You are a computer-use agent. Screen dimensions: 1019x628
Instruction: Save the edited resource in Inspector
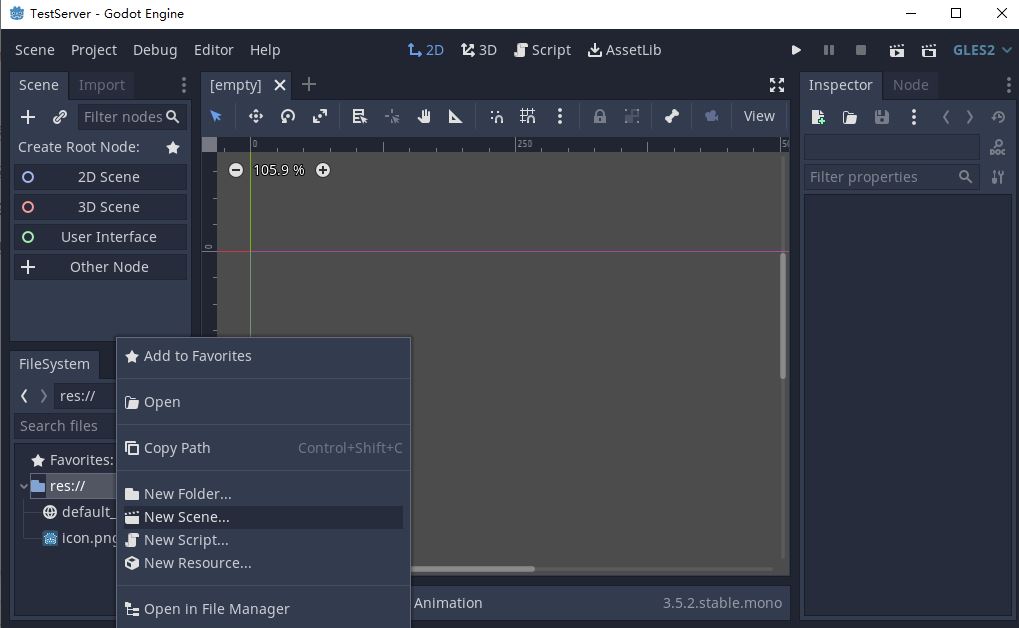pyautogui.click(x=882, y=117)
